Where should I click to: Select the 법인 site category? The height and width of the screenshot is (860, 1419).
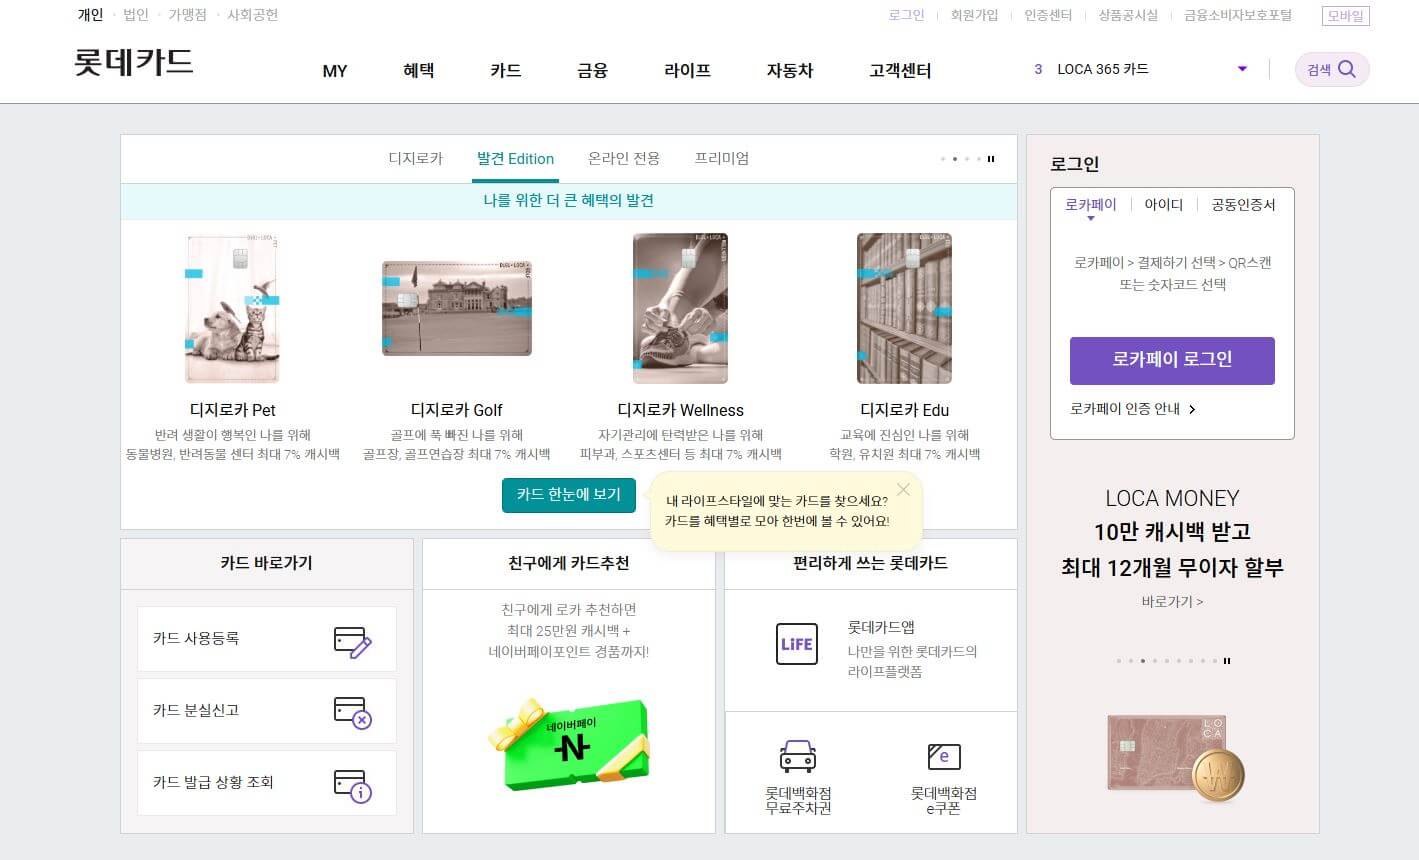[136, 15]
